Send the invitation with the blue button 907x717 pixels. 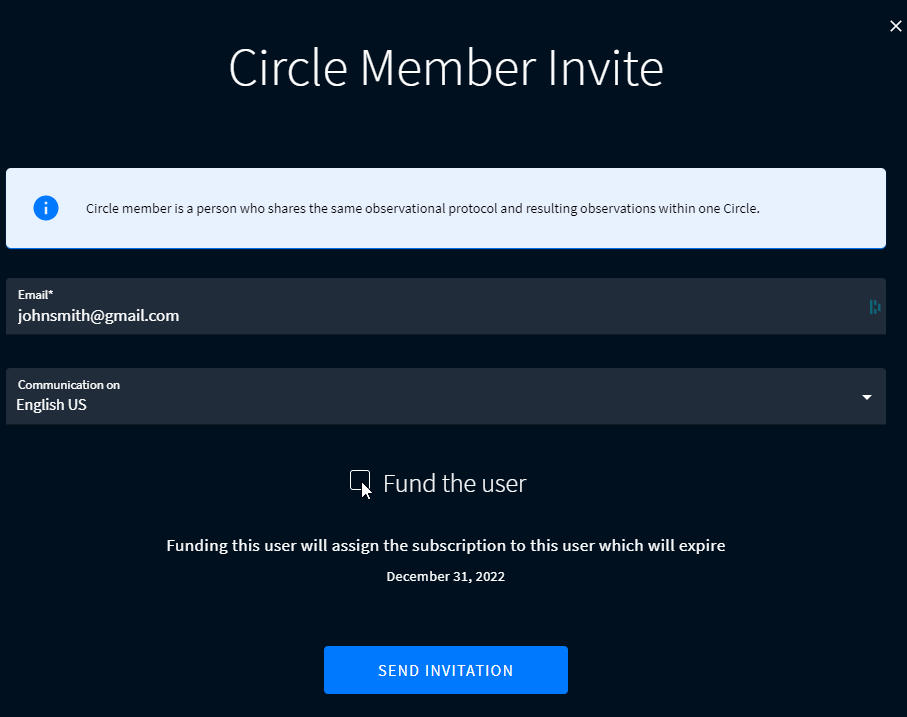pos(445,670)
